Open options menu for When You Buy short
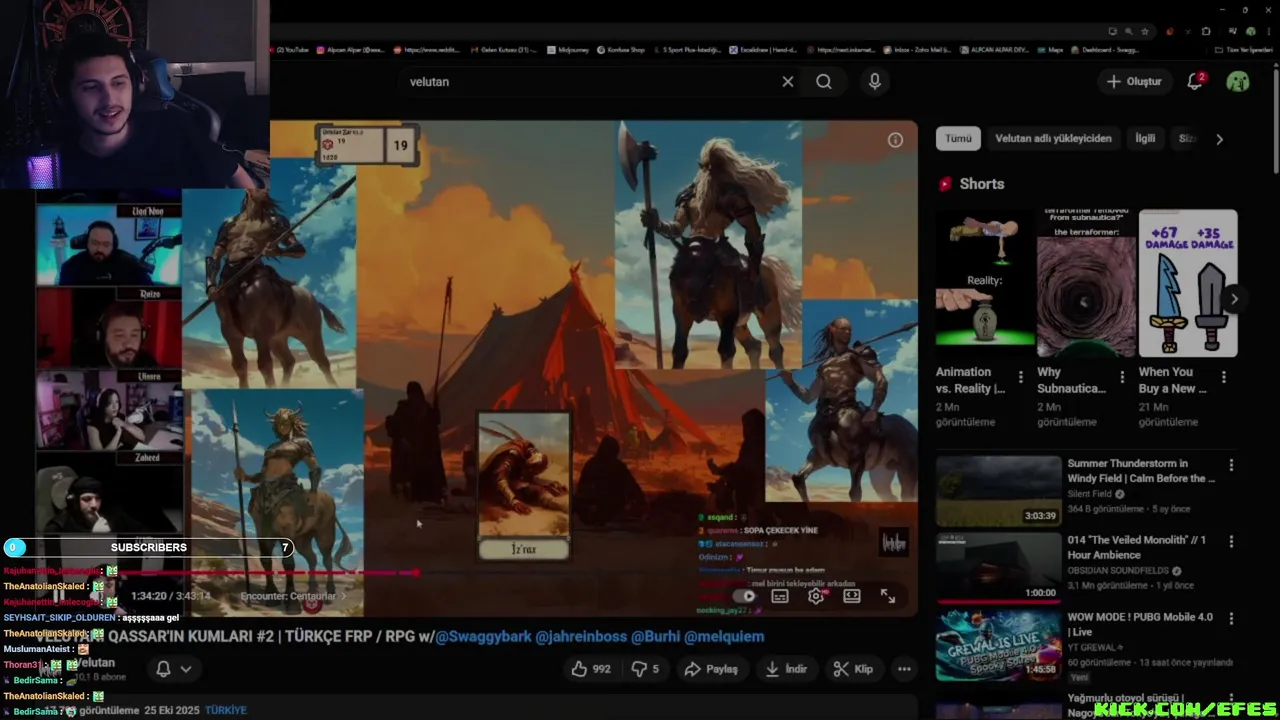This screenshot has height=720, width=1280. [1224, 377]
